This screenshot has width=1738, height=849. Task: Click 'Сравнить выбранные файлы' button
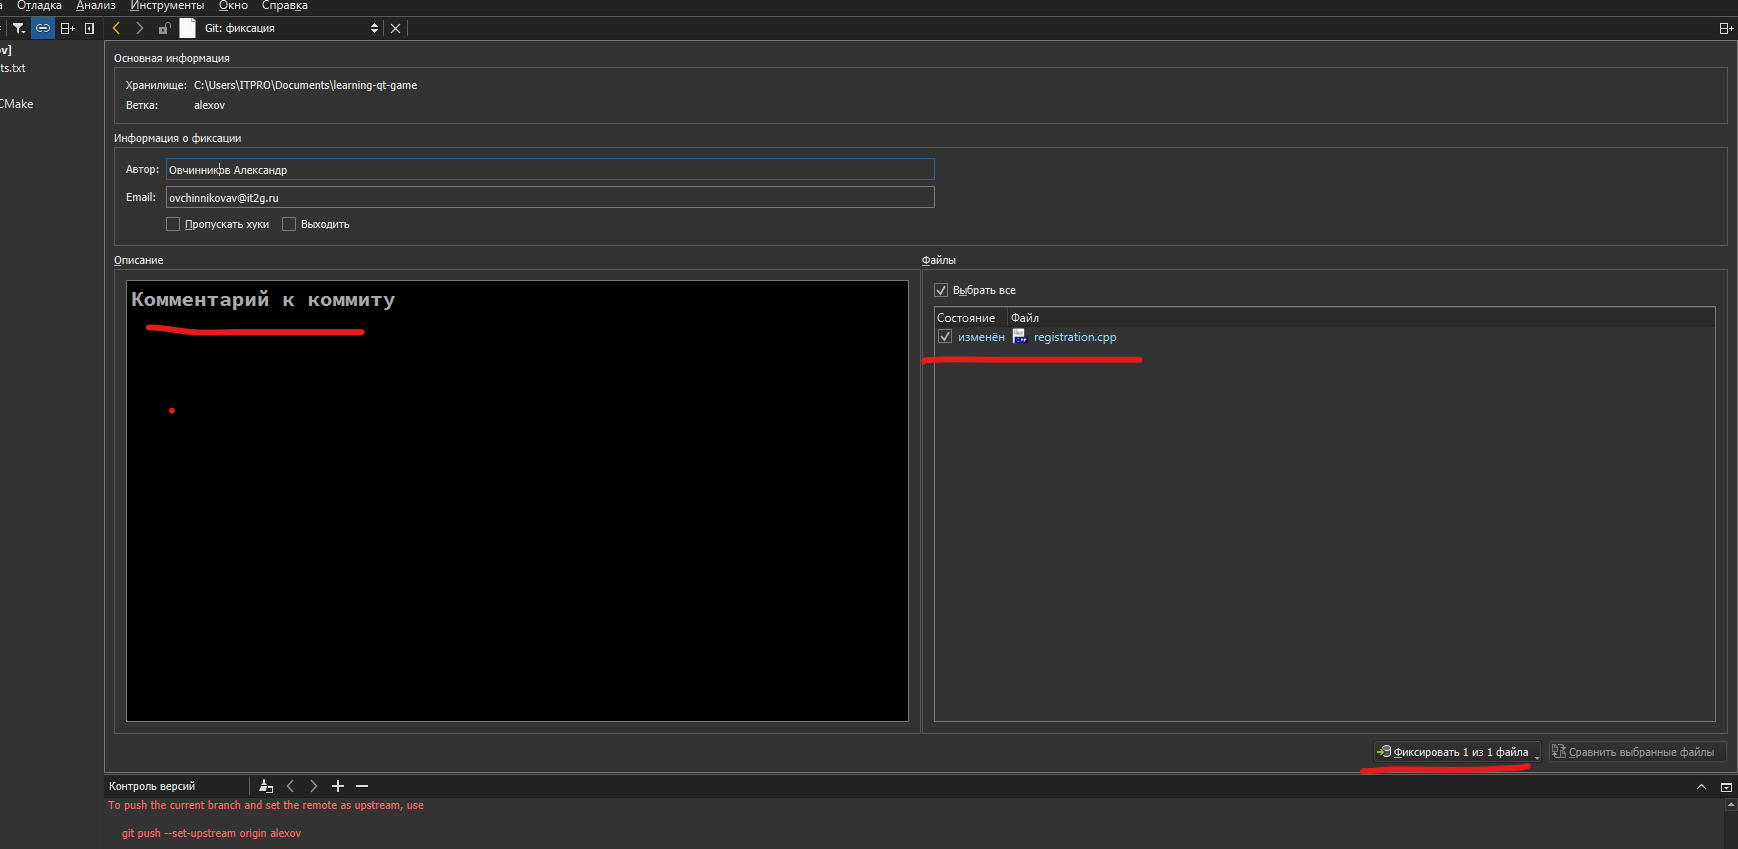coord(1637,752)
